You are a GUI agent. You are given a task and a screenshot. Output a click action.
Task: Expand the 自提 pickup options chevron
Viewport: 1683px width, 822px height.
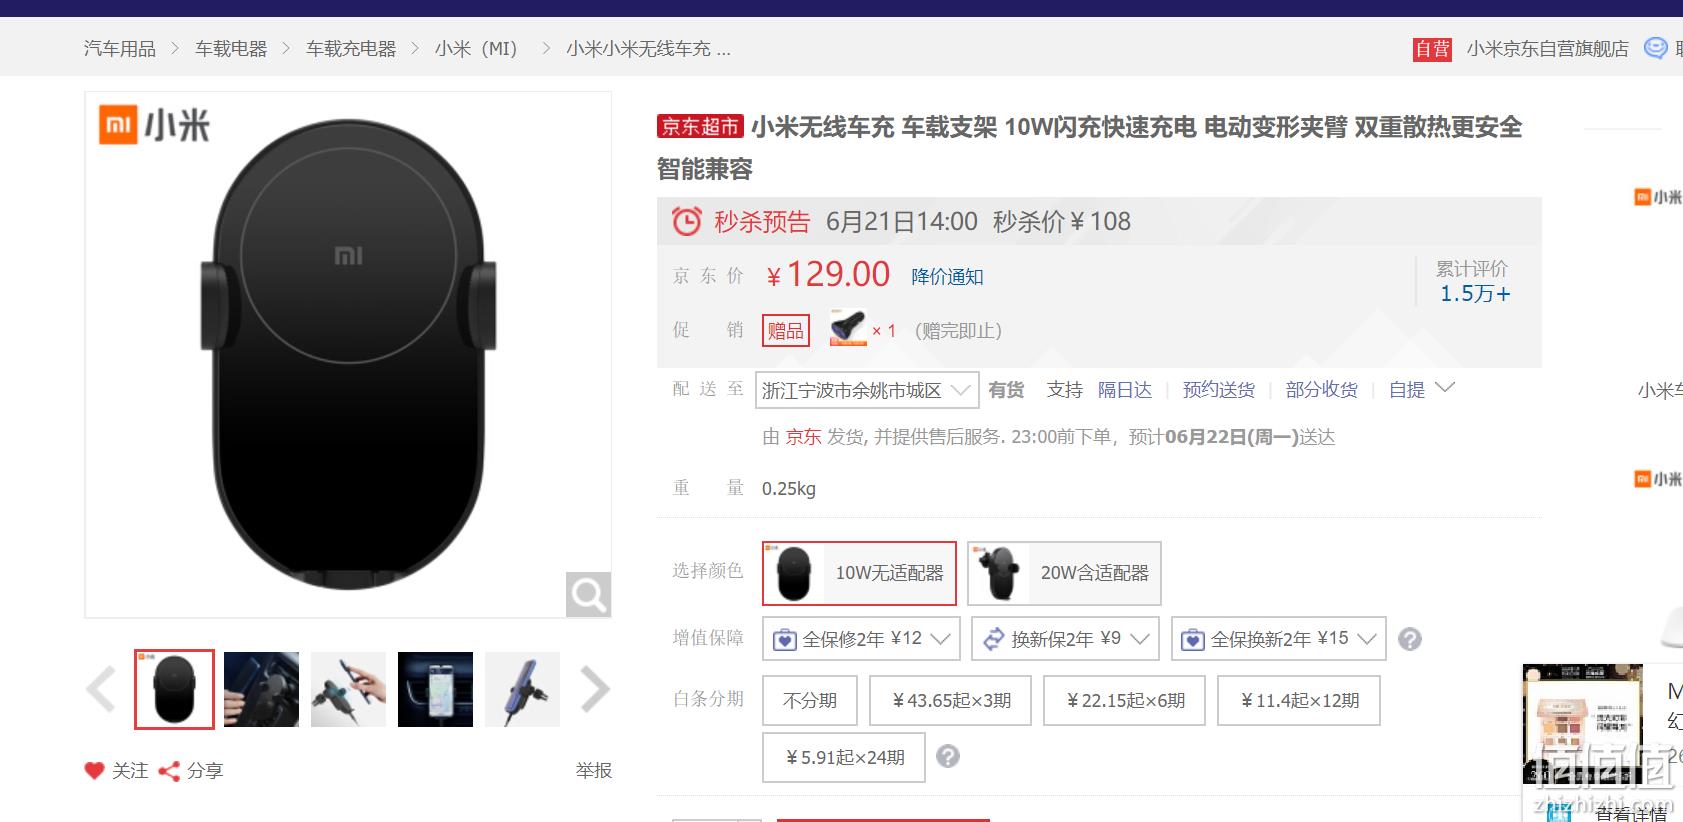click(x=1445, y=388)
